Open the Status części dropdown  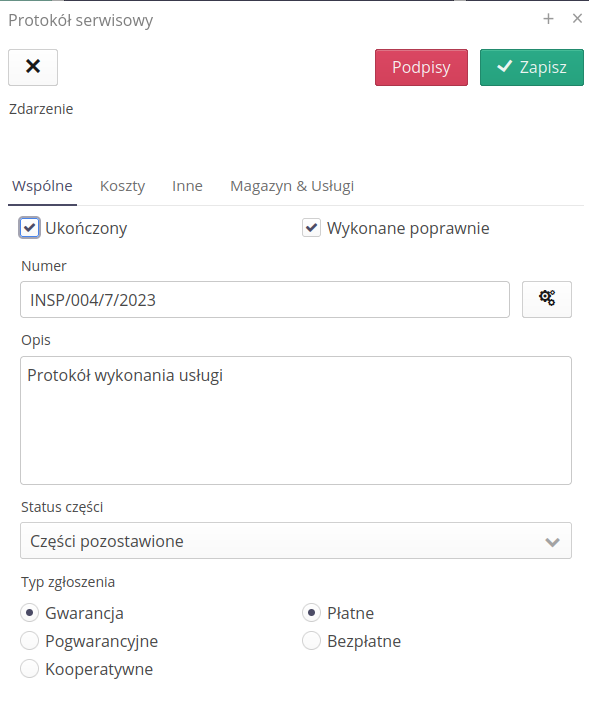coord(296,541)
